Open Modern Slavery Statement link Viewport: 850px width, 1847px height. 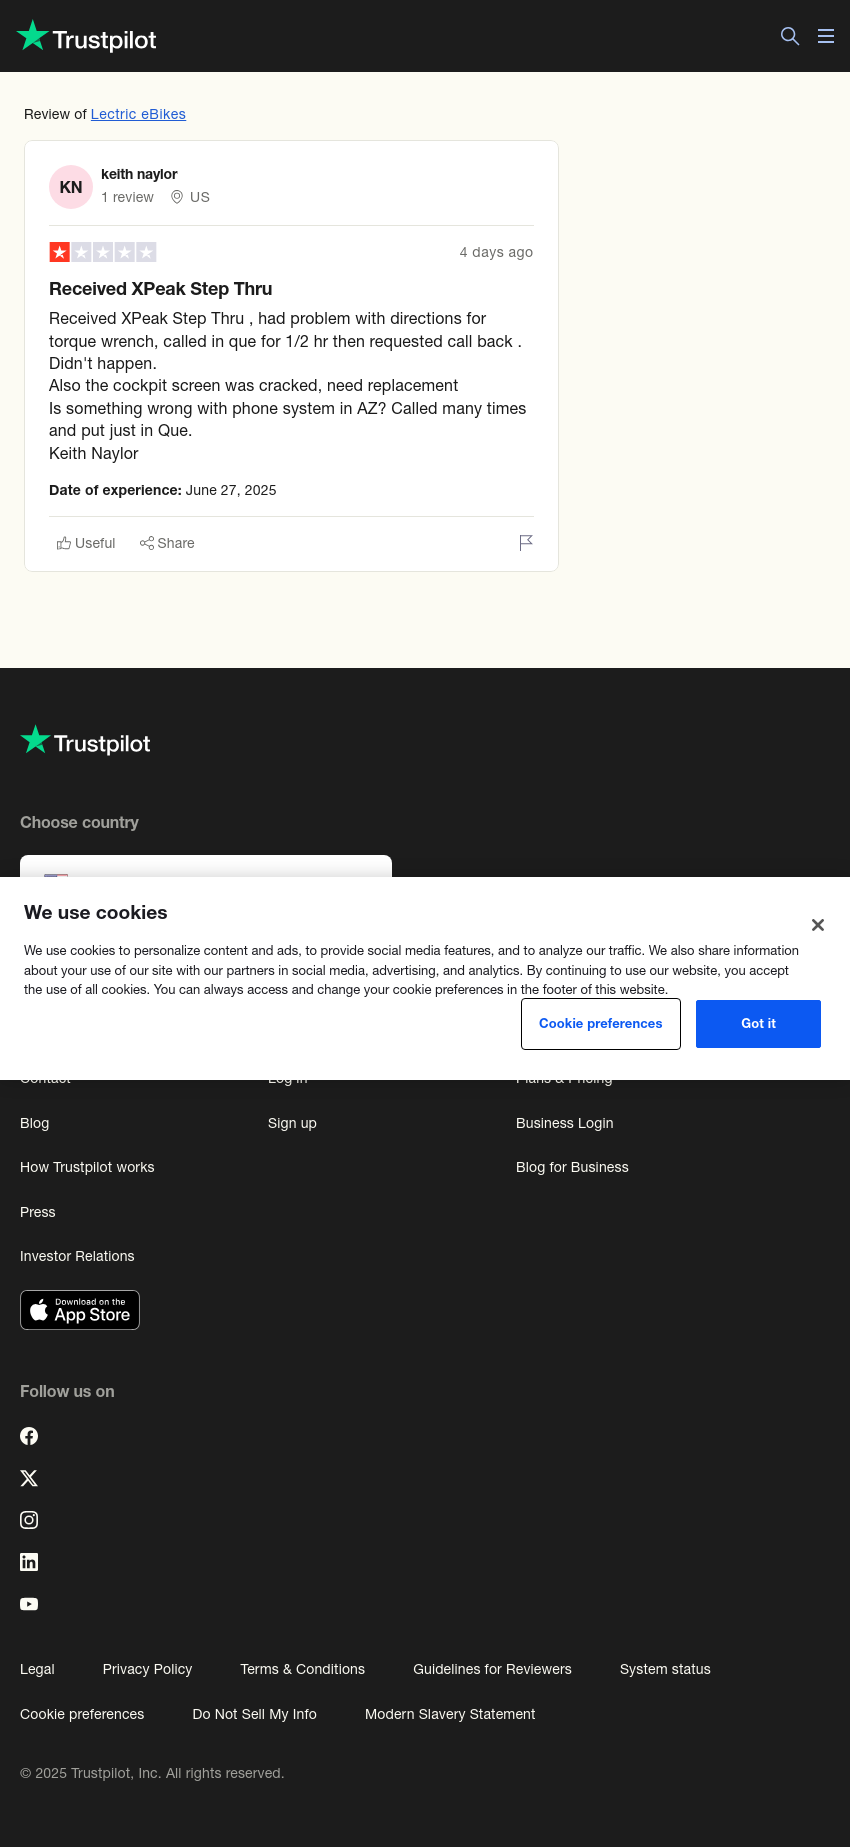click(450, 1714)
